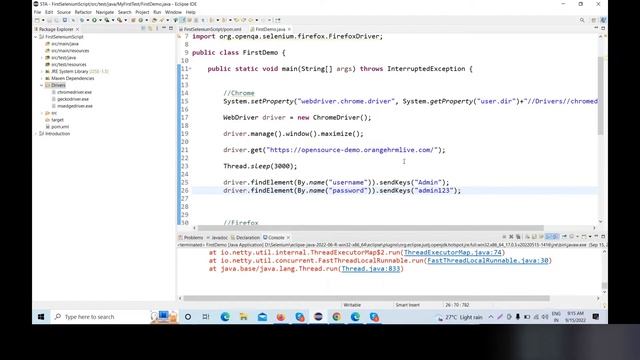Open Eclipse IDE taskbar icon

coord(318,317)
